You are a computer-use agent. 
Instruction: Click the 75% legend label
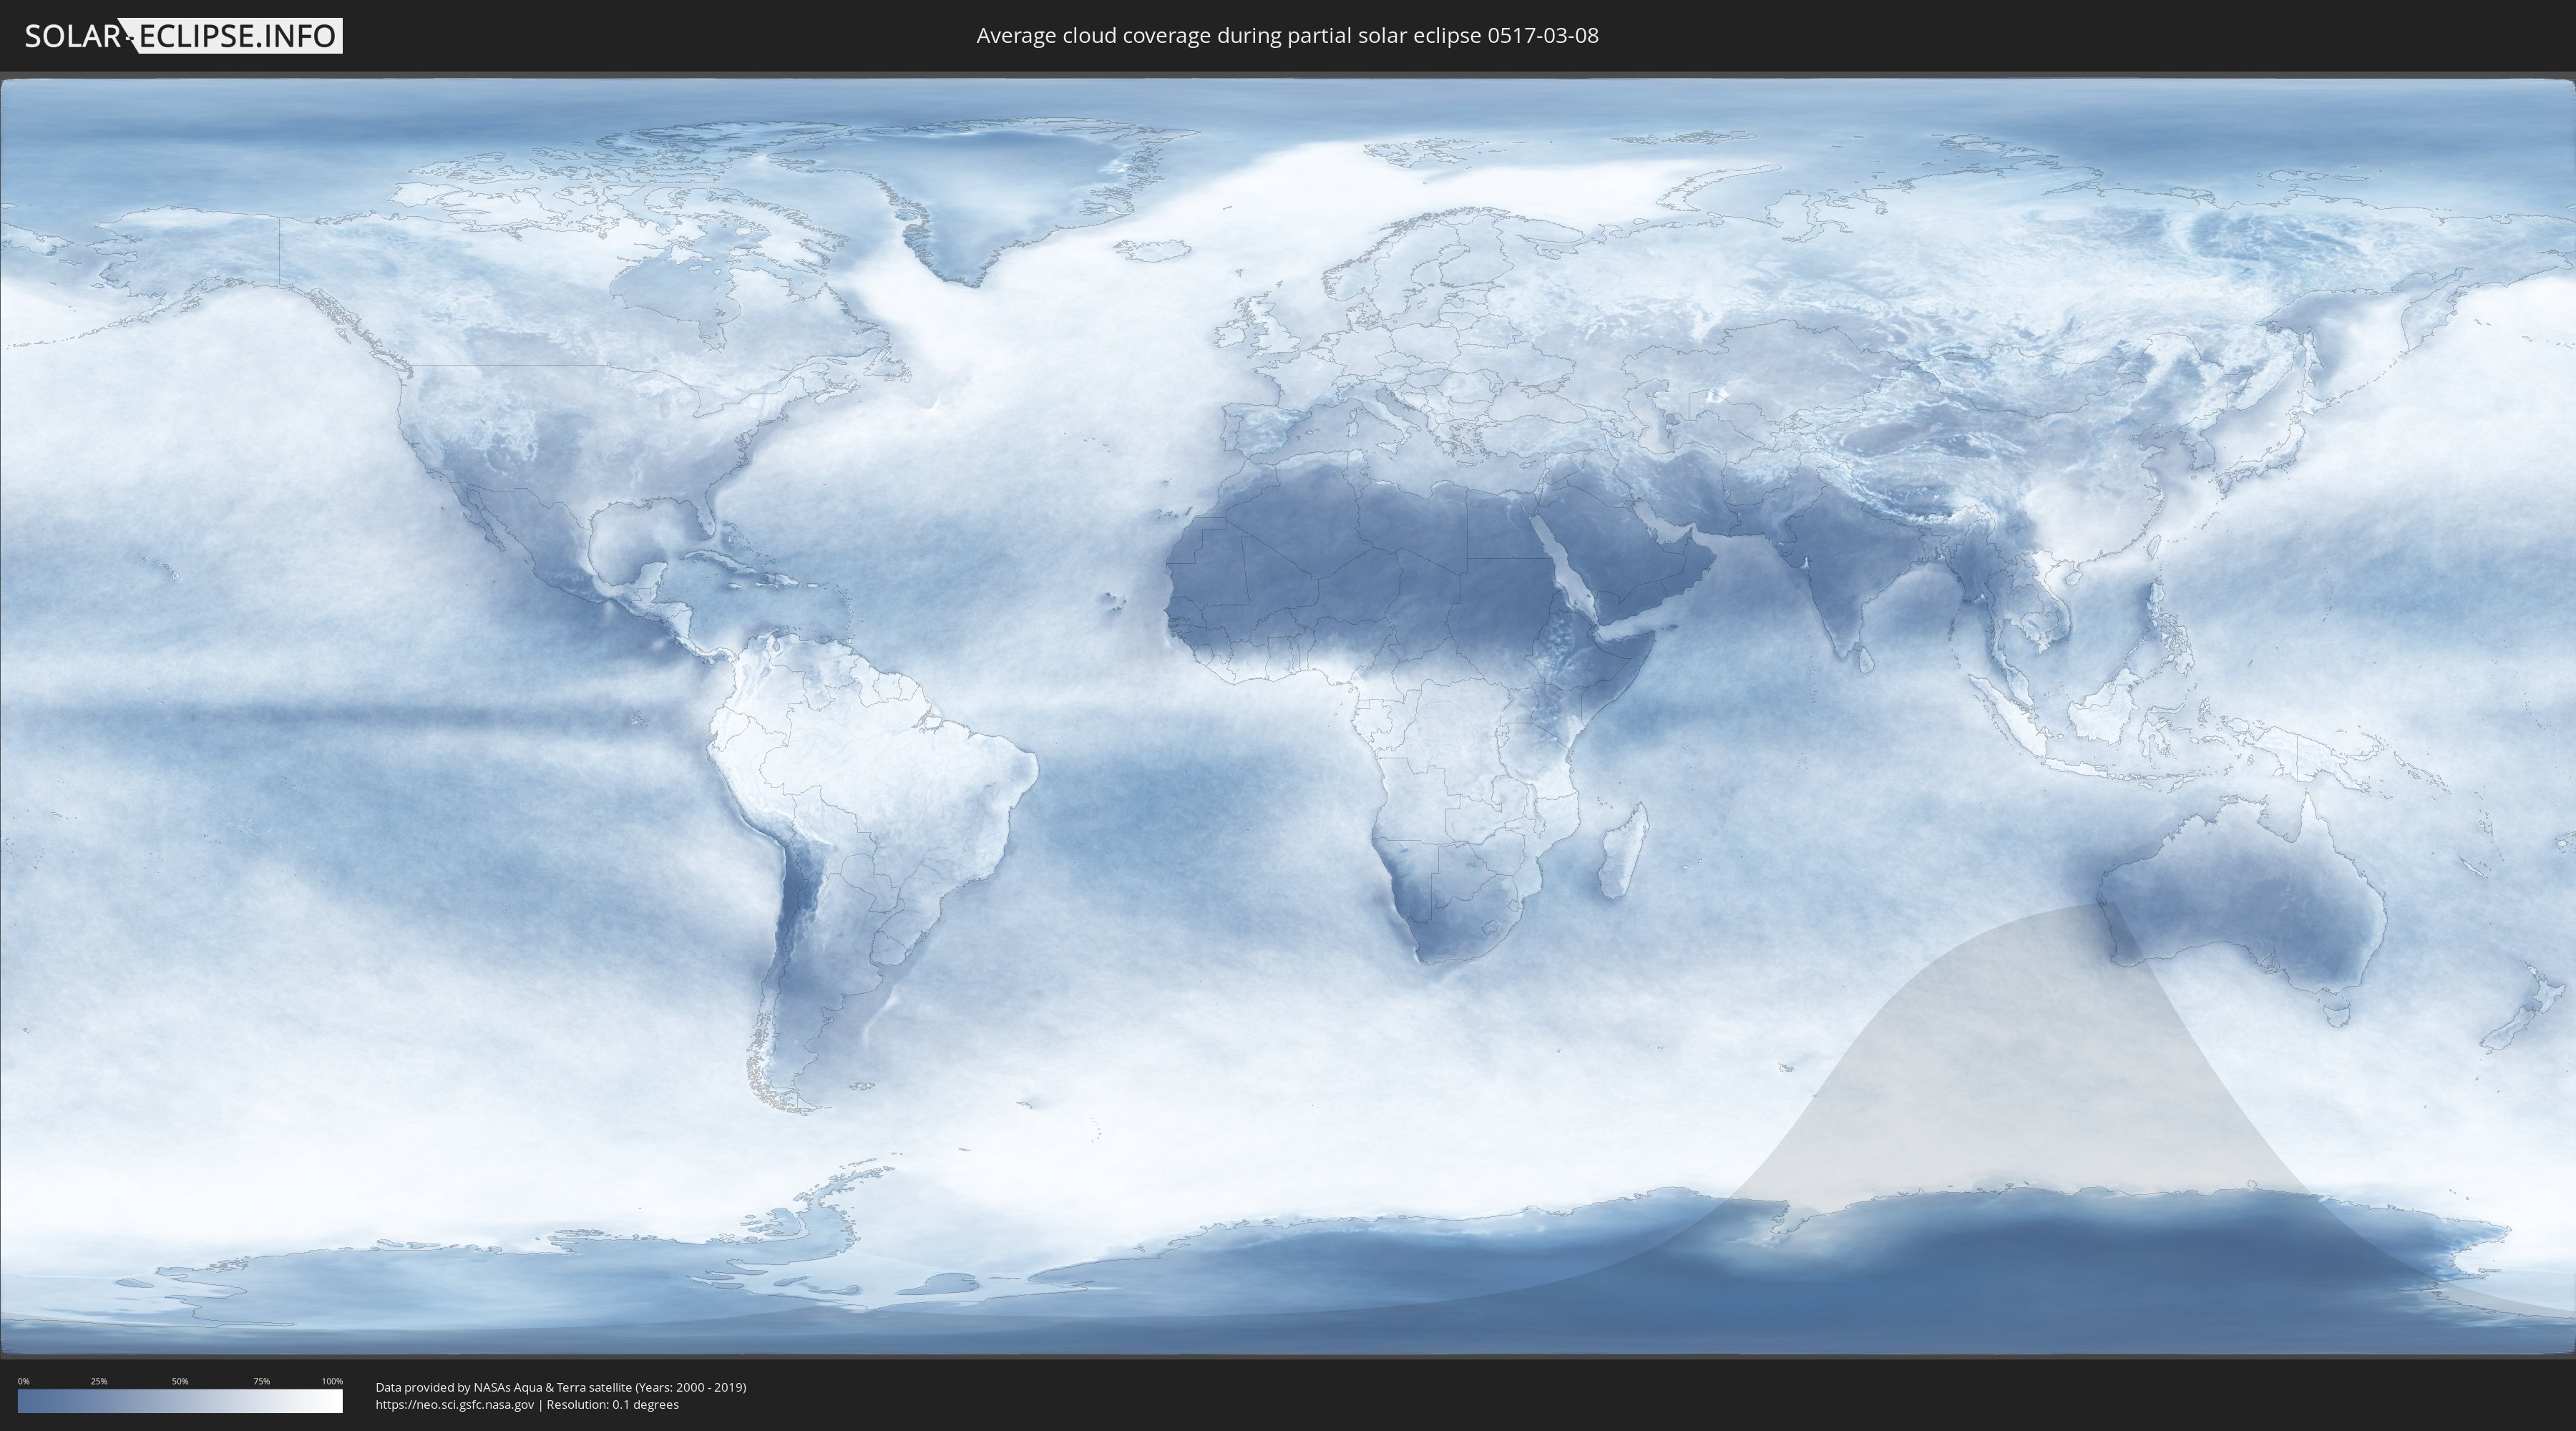click(x=261, y=1381)
